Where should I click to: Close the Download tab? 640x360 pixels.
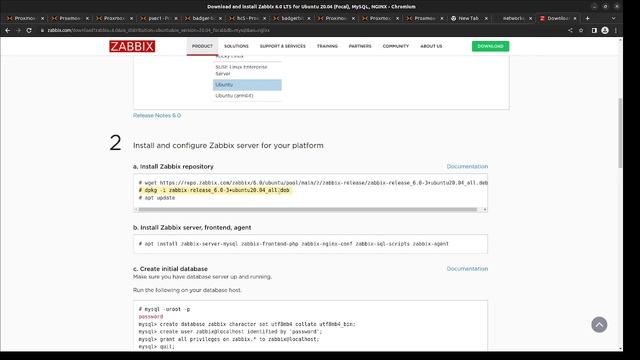575,18
